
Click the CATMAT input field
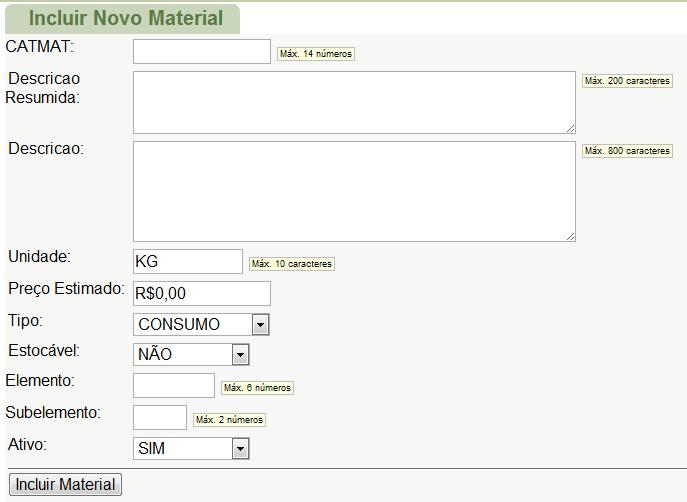pyautogui.click(x=201, y=52)
